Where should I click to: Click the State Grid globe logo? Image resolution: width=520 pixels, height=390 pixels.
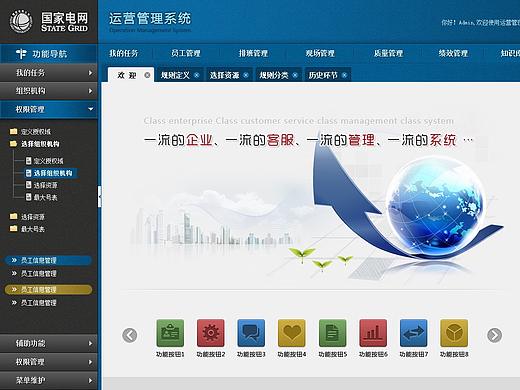(21, 21)
